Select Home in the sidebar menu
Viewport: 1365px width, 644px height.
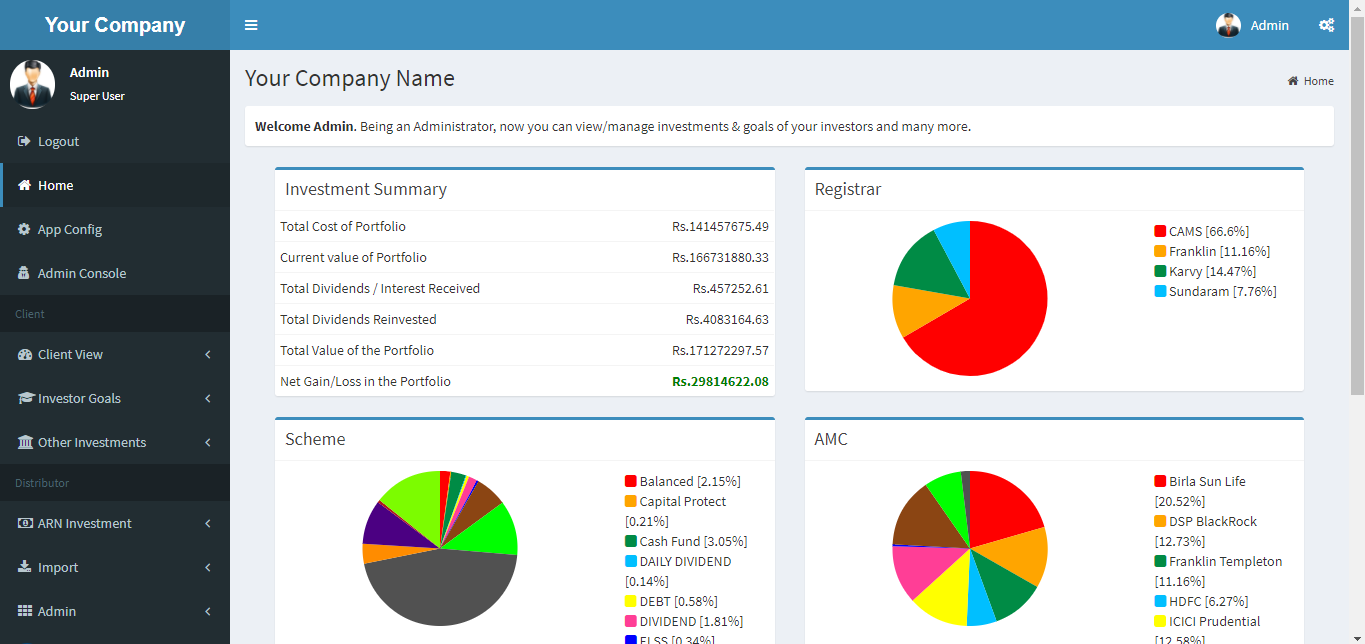coord(56,186)
